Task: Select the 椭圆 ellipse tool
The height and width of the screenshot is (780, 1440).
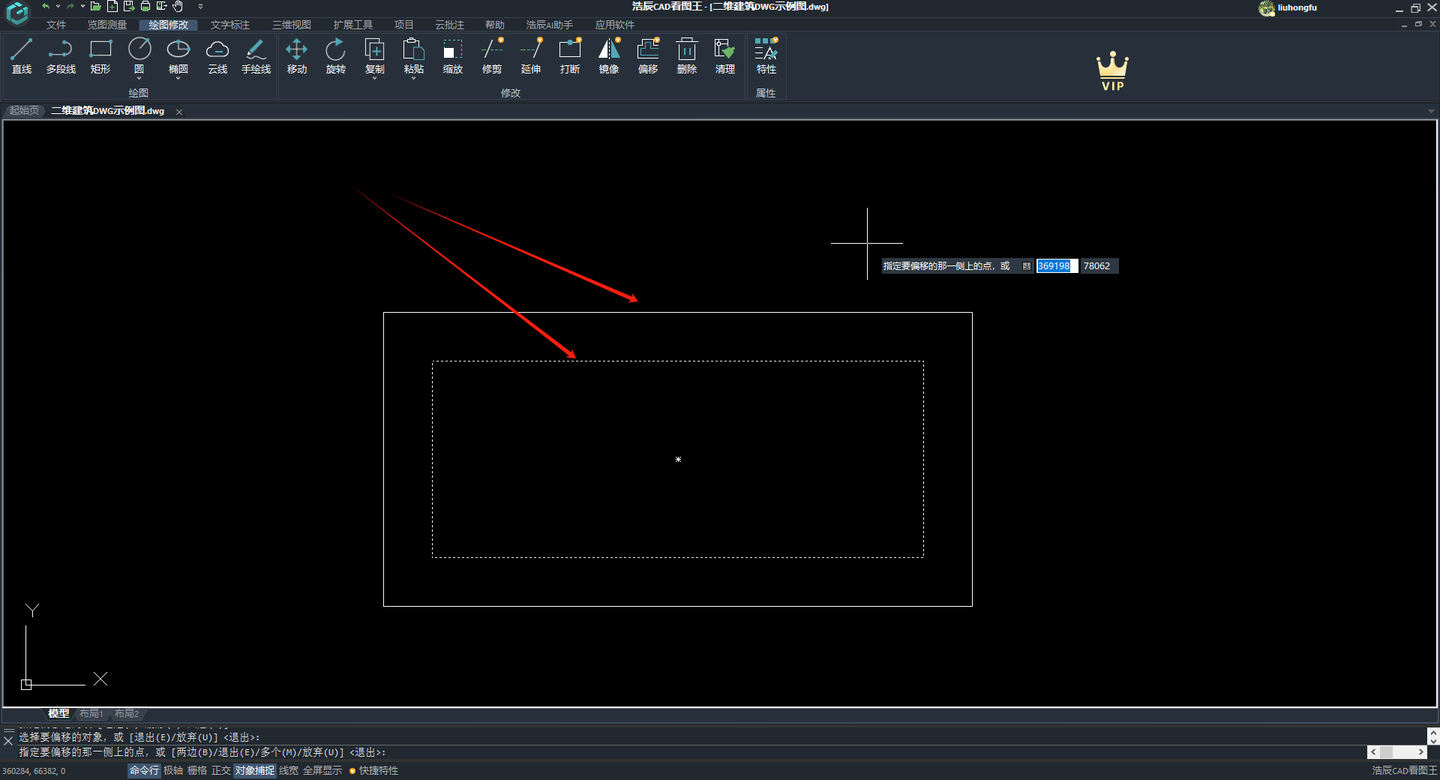Action: coord(178,54)
